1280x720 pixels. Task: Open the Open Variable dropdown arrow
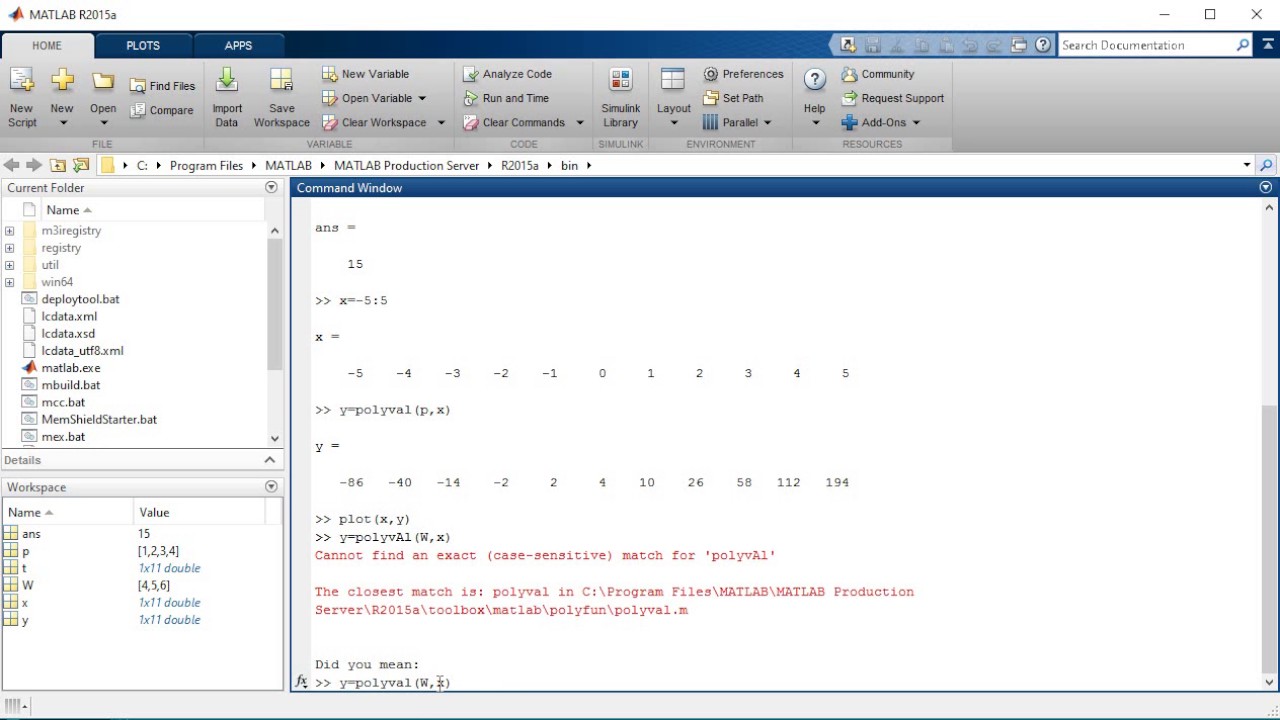(x=422, y=98)
